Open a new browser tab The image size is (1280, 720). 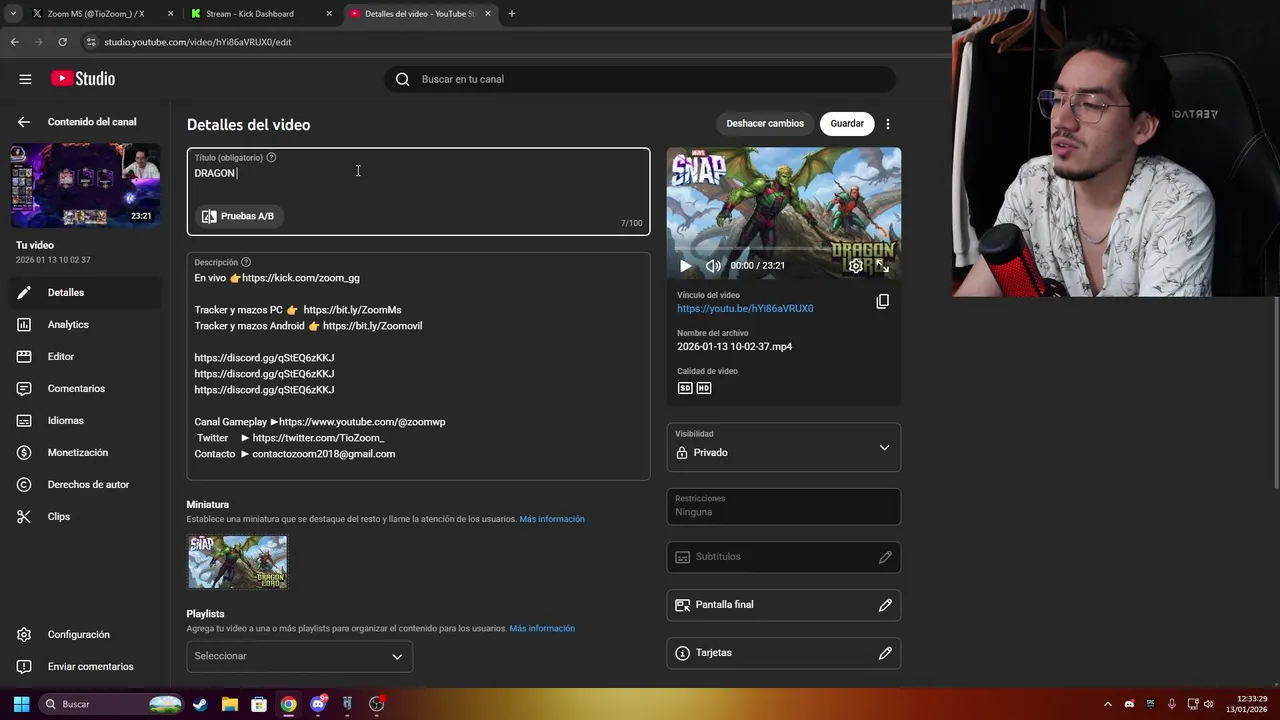(512, 14)
